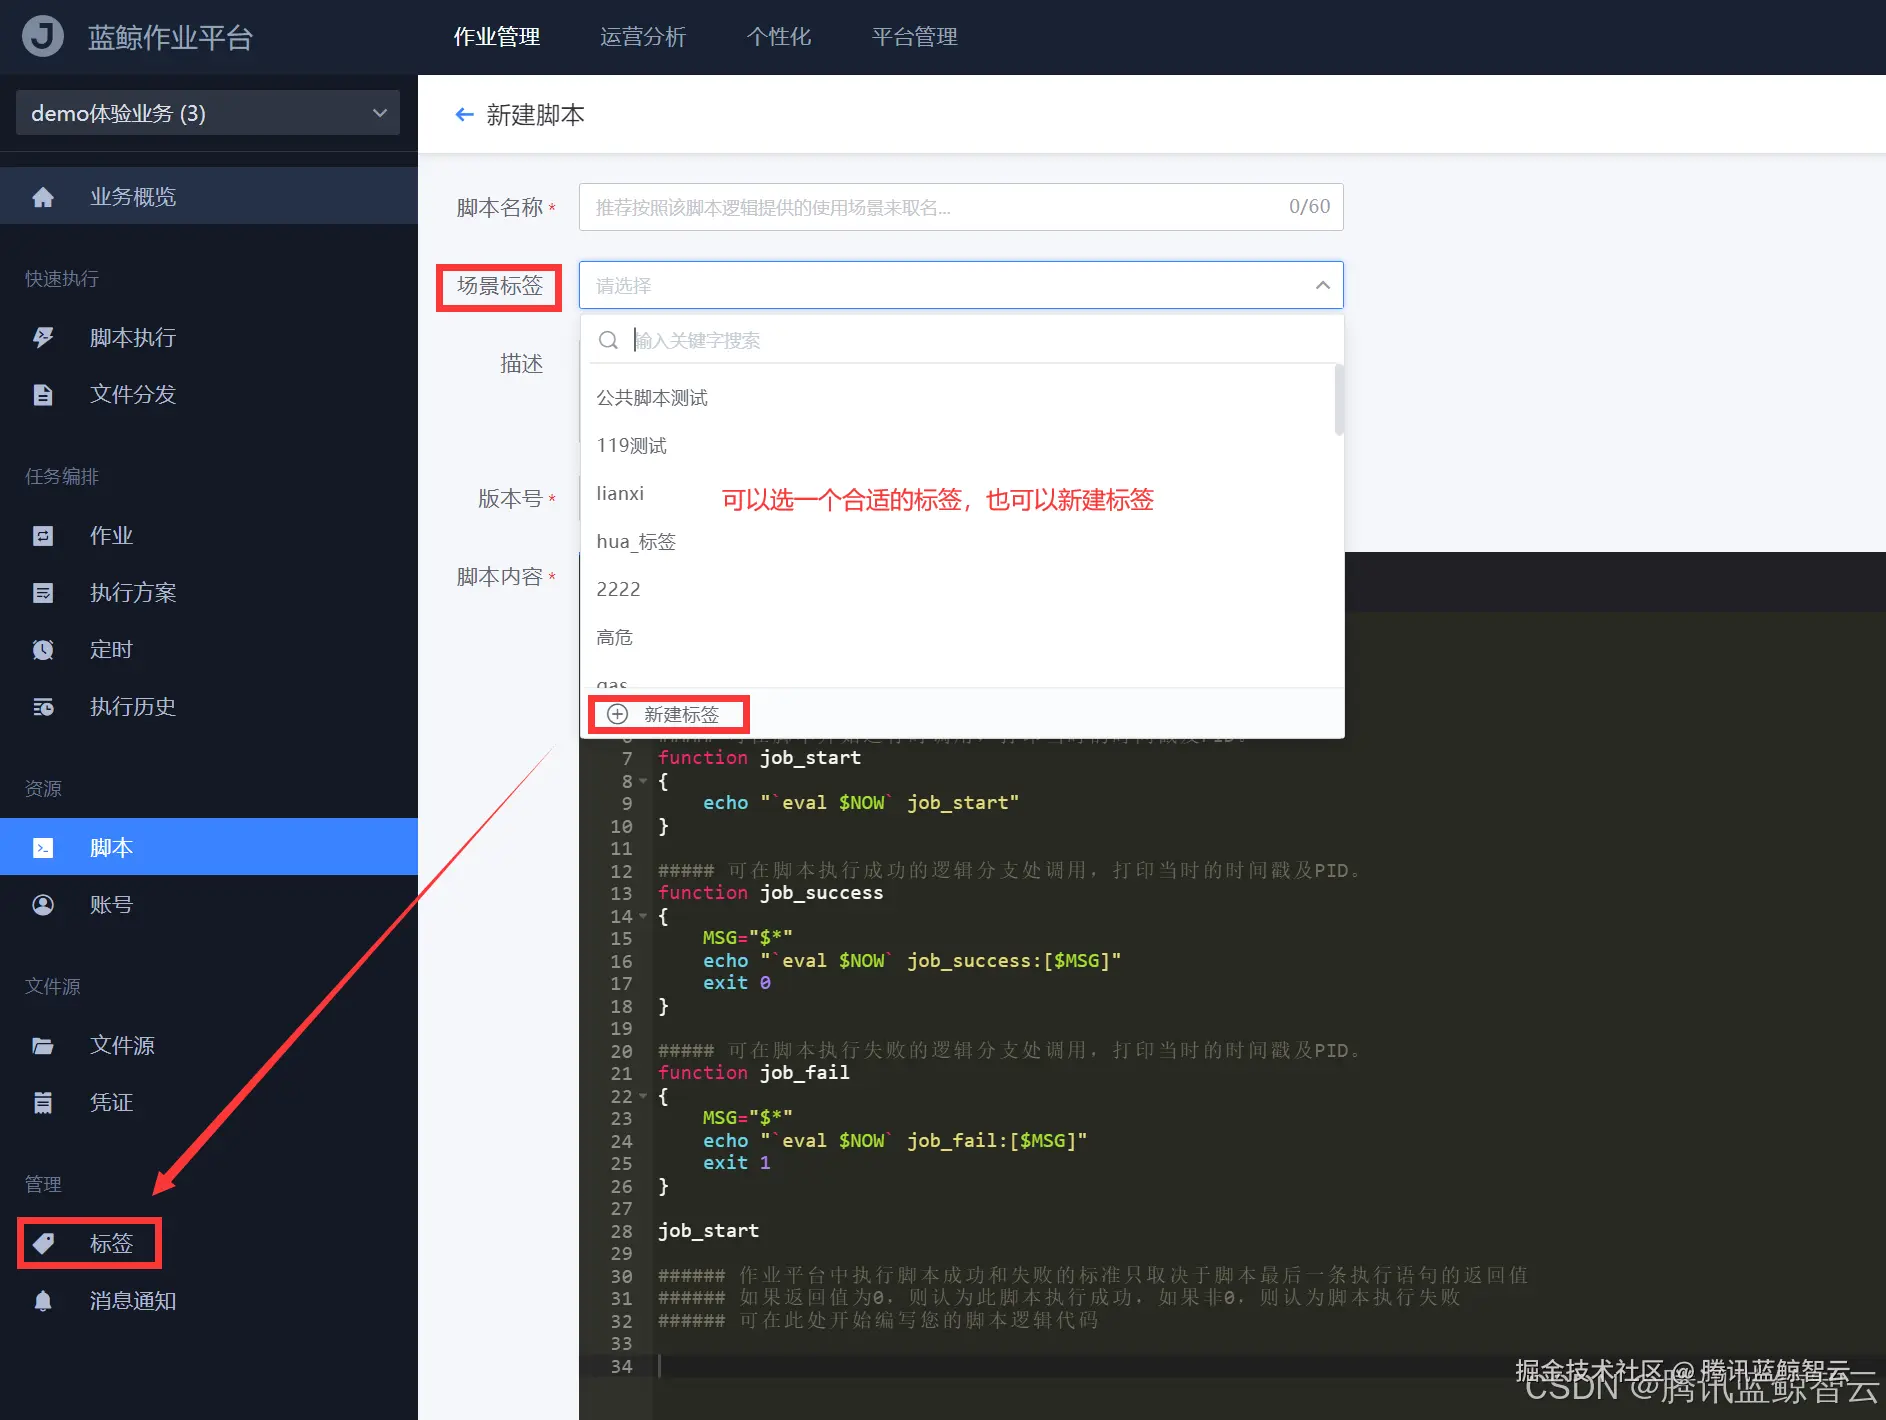Click 'exit 0' on line 17
The height and width of the screenshot is (1420, 1886).
tap(737, 983)
